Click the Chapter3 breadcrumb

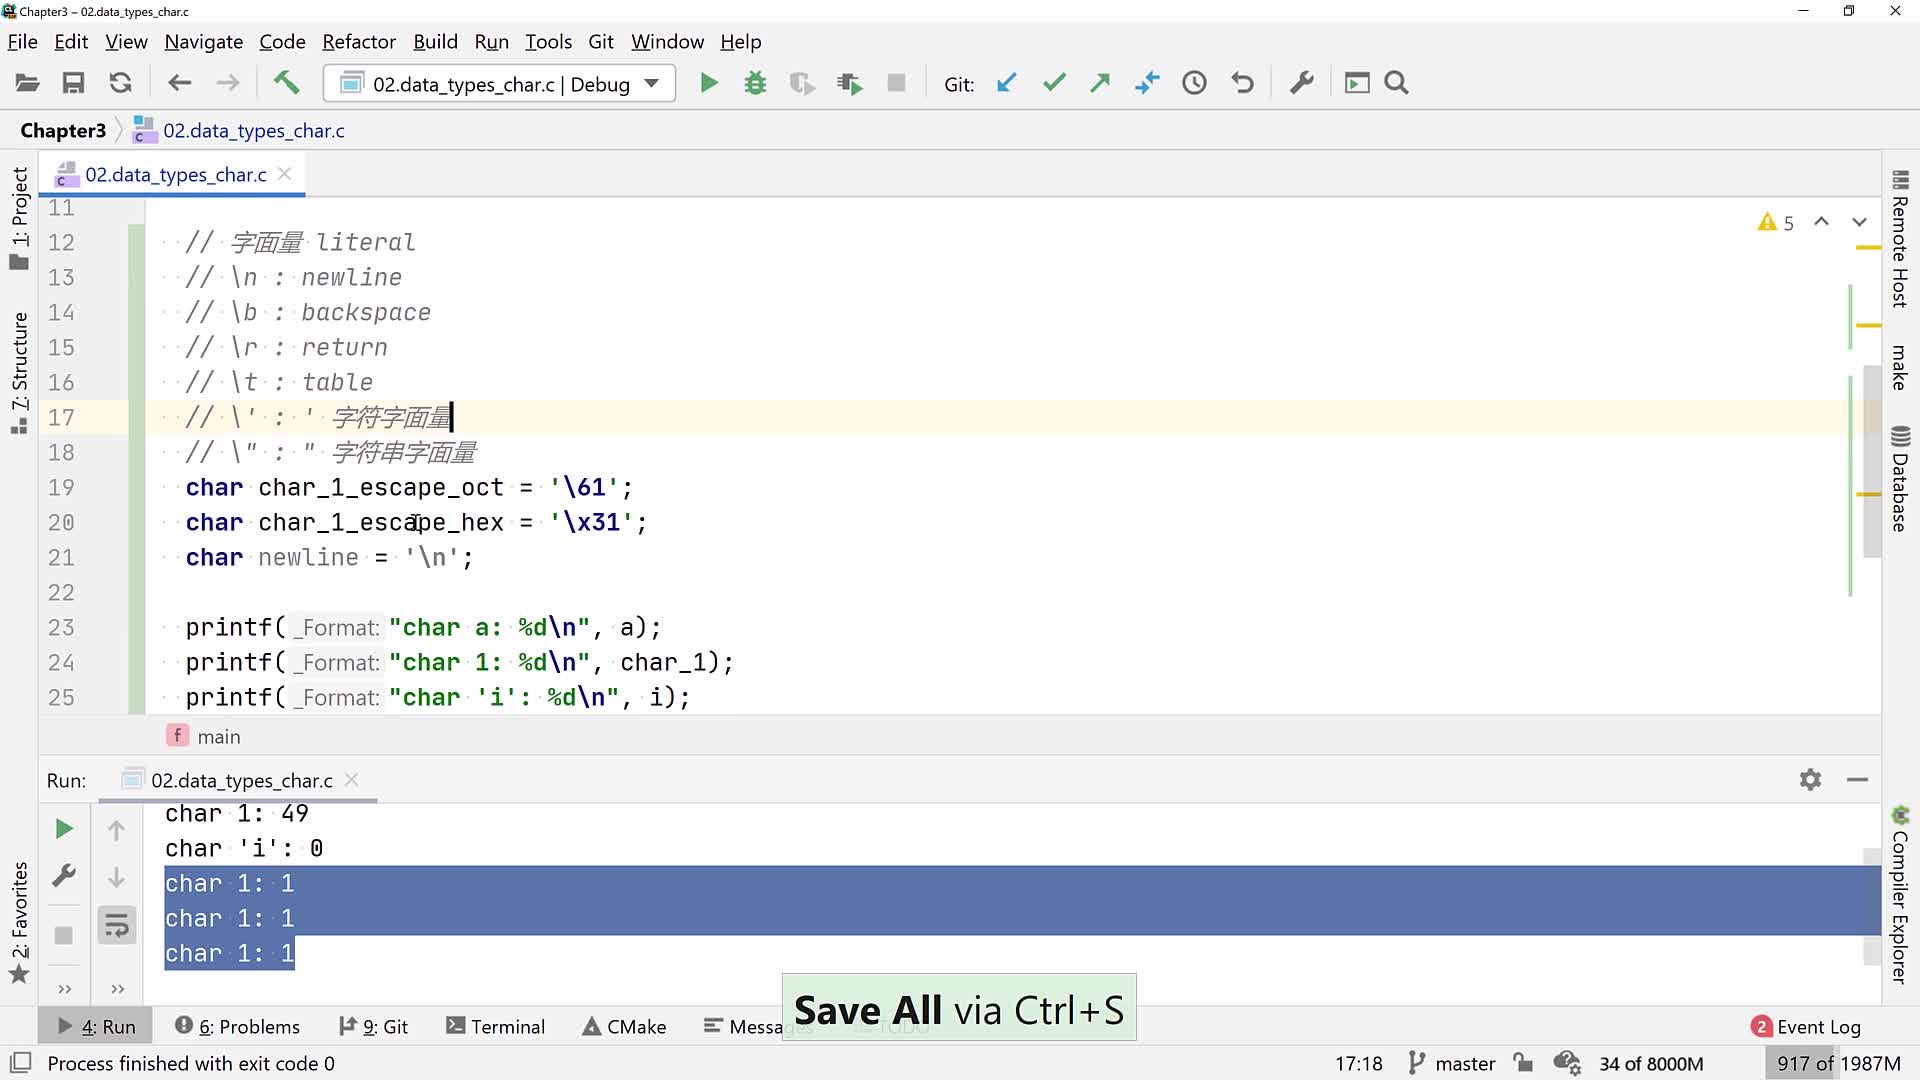pyautogui.click(x=63, y=130)
